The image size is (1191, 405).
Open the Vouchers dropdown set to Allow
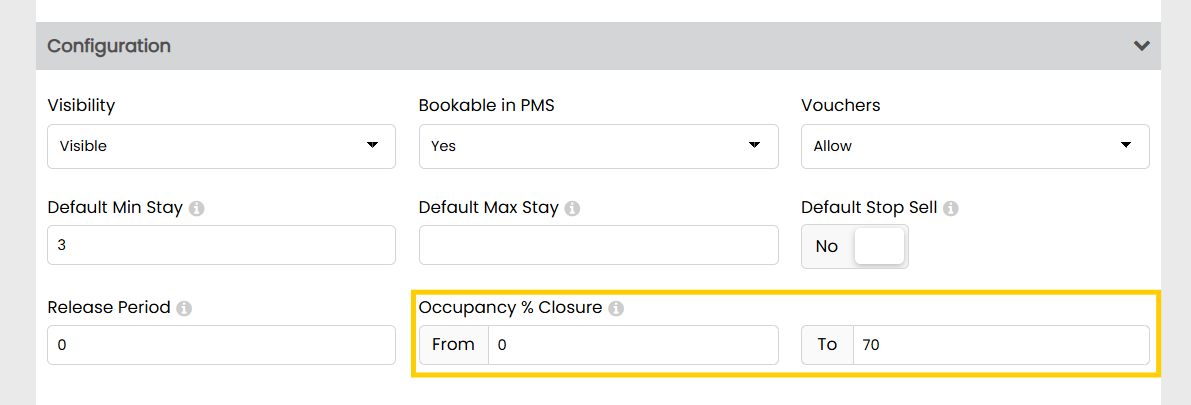[975, 146]
